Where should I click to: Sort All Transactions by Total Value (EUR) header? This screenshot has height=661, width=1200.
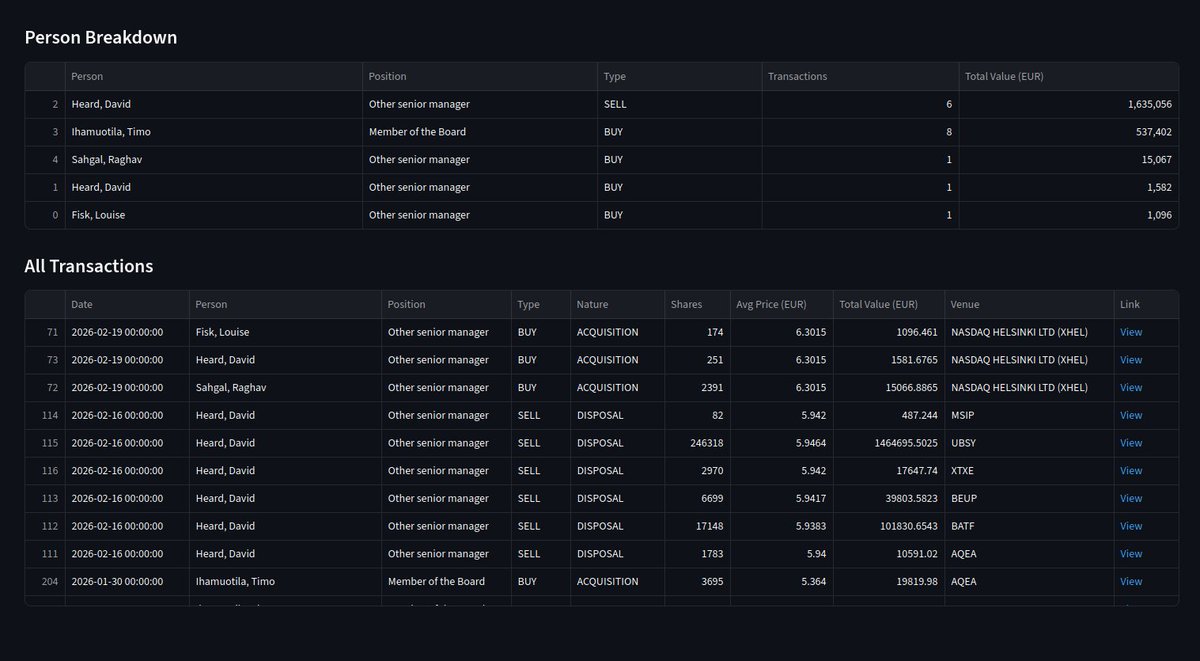(x=889, y=305)
